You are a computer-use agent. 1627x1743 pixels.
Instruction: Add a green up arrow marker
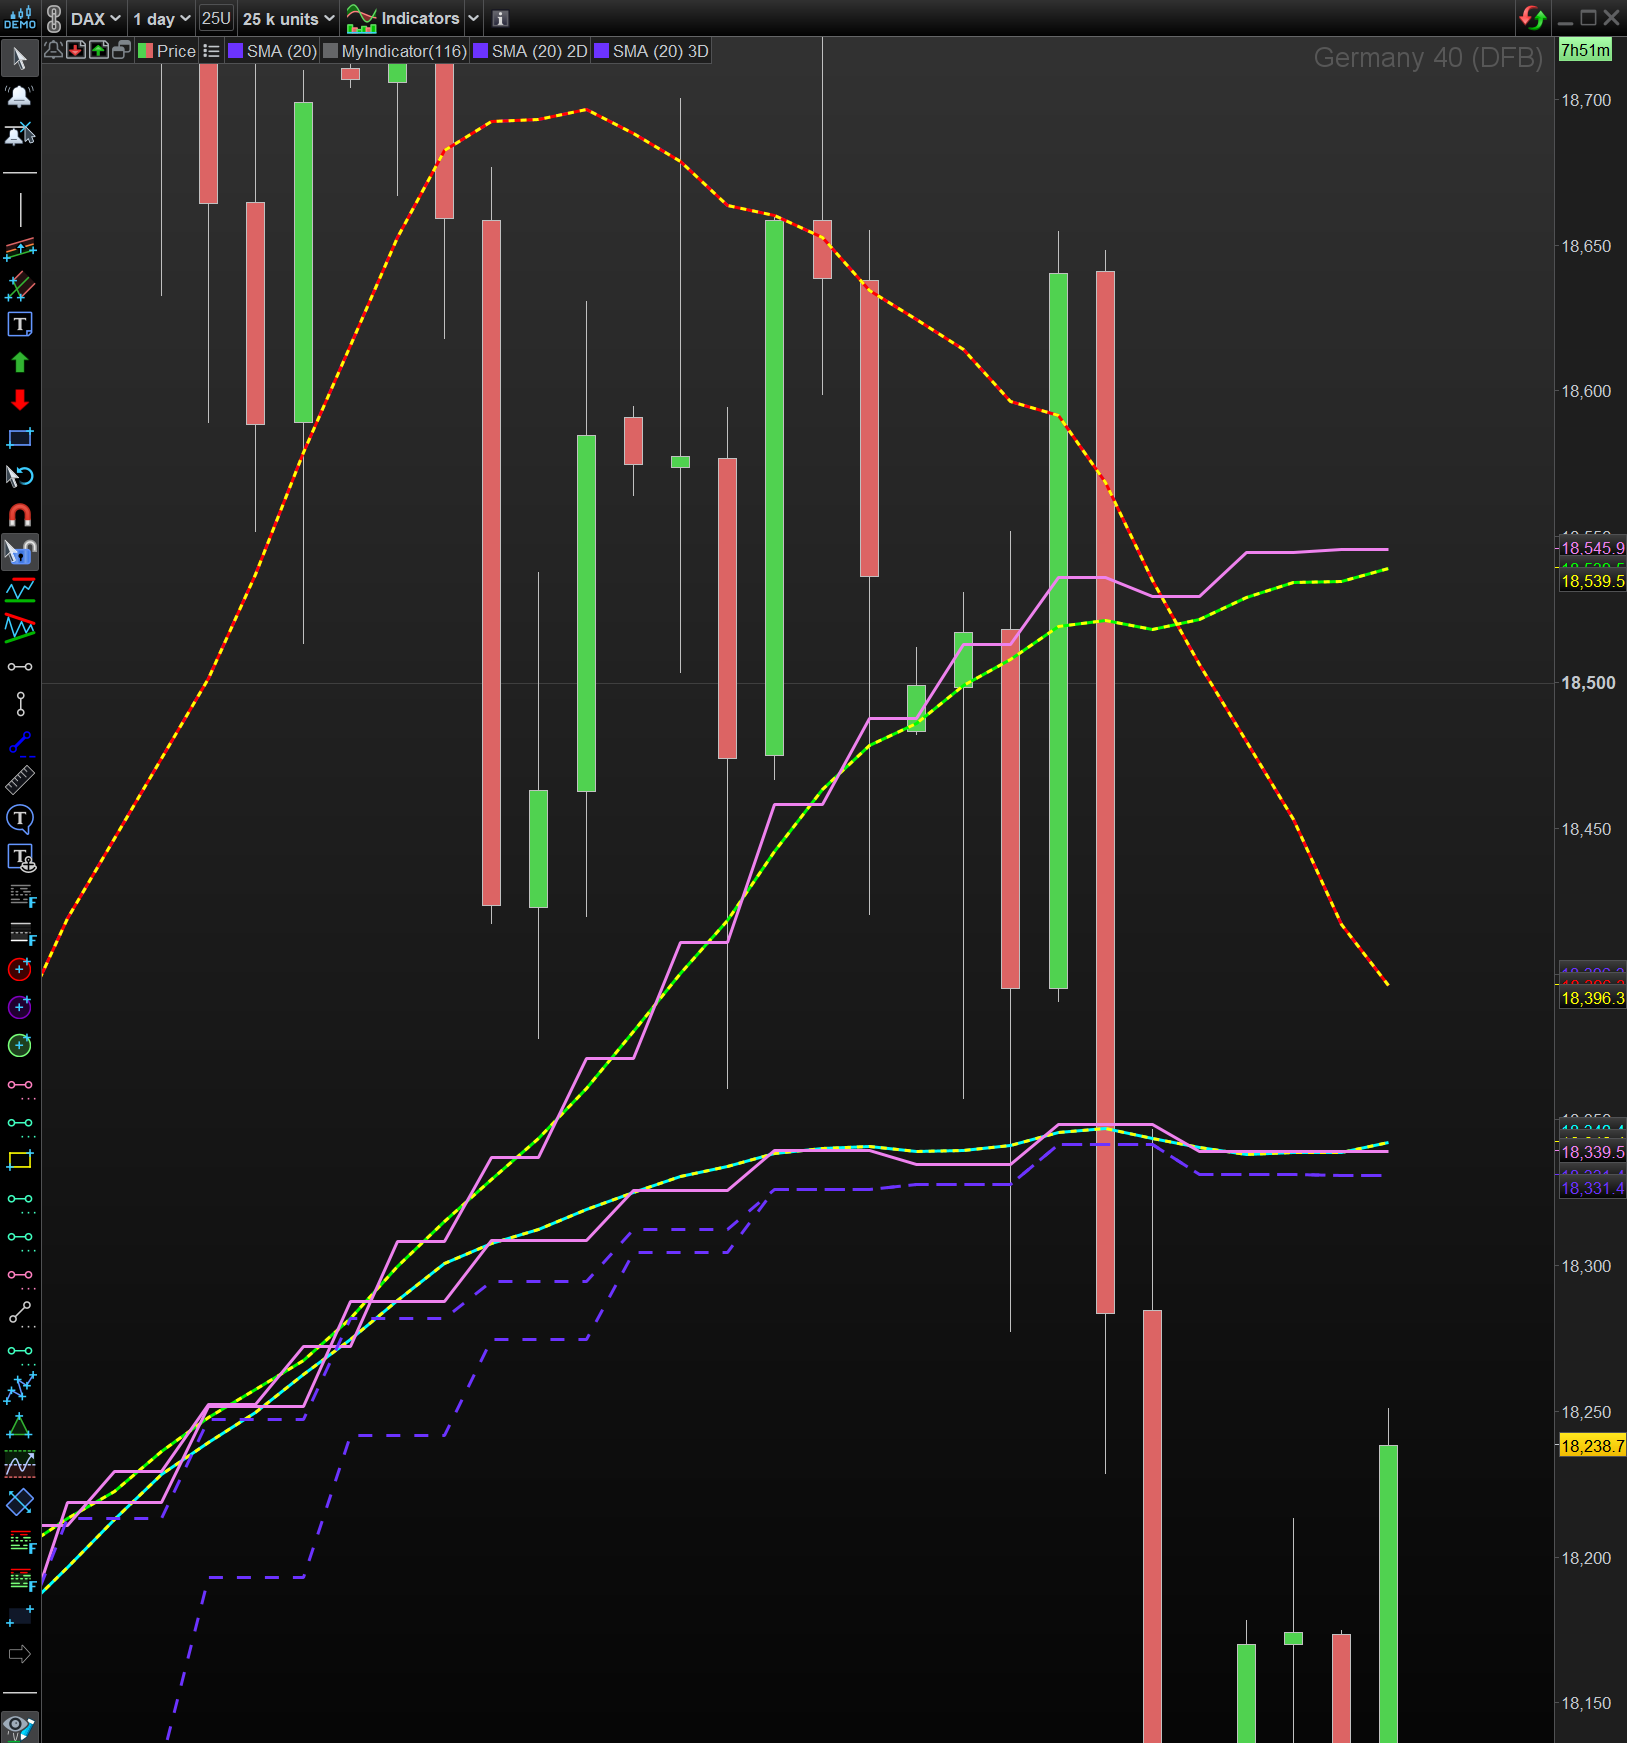pyautogui.click(x=20, y=362)
